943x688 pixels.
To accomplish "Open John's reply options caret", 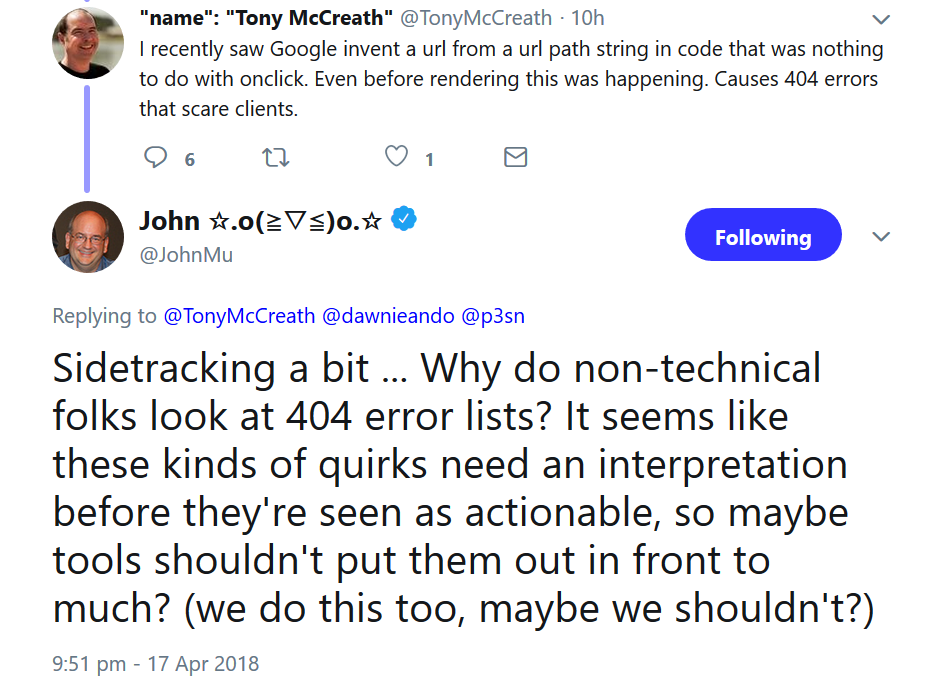I will coord(881,237).
